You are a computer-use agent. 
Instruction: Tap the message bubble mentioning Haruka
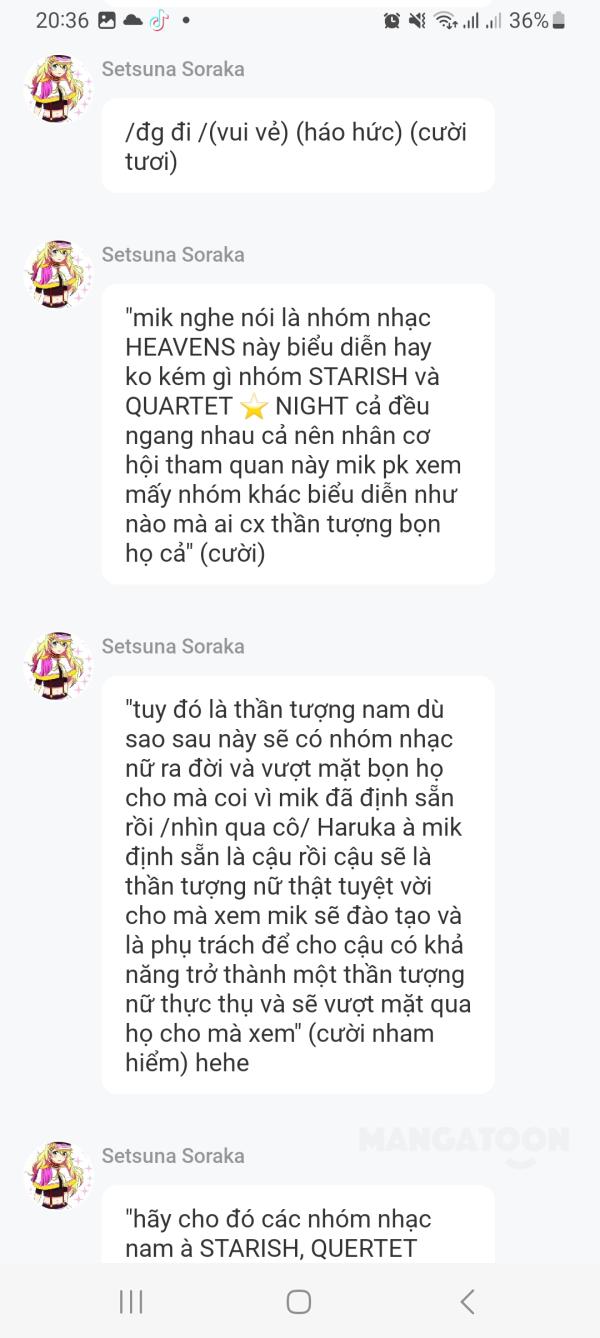pyautogui.click(x=298, y=885)
